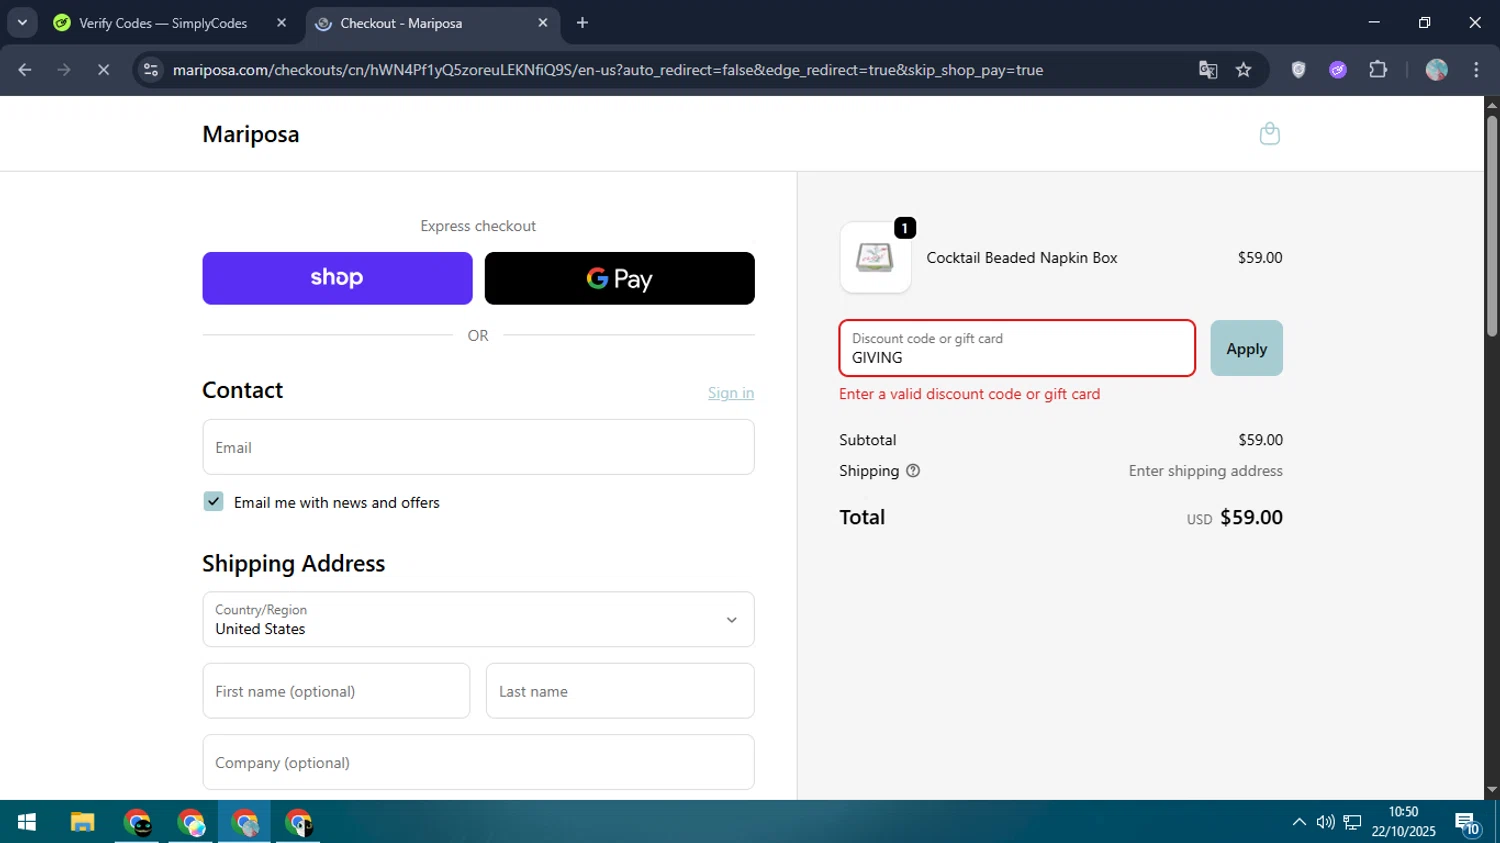Open the active third Chrome taskbar icon
The width and height of the screenshot is (1500, 843).
click(245, 822)
